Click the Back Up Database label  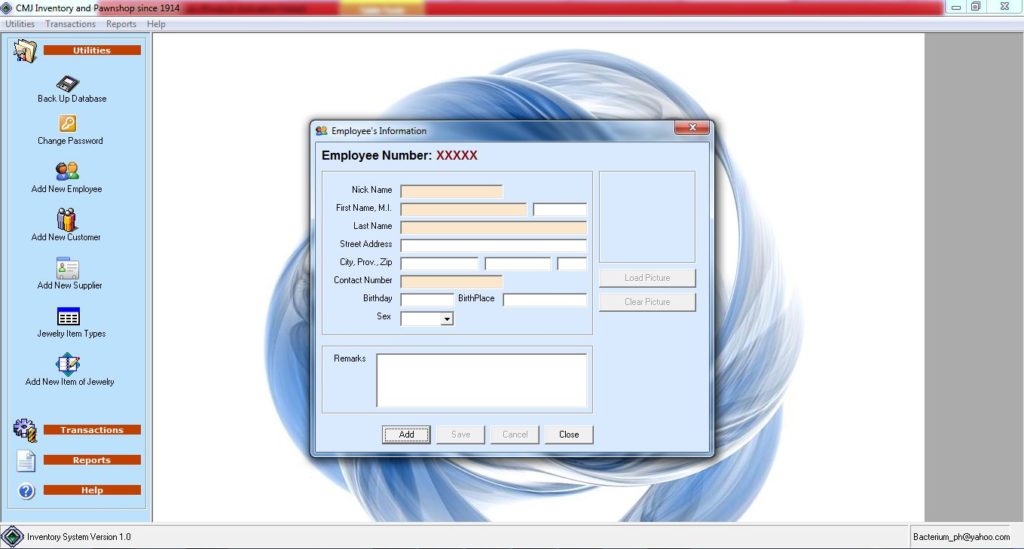pos(72,99)
